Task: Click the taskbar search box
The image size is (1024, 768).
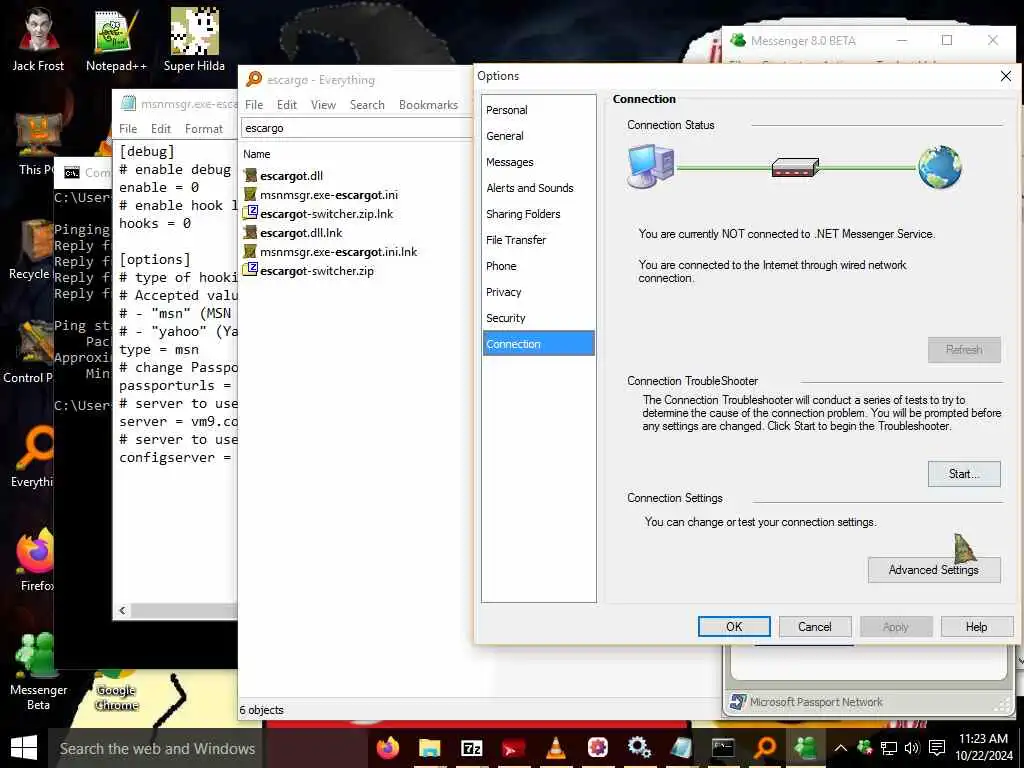Action: coord(157,748)
